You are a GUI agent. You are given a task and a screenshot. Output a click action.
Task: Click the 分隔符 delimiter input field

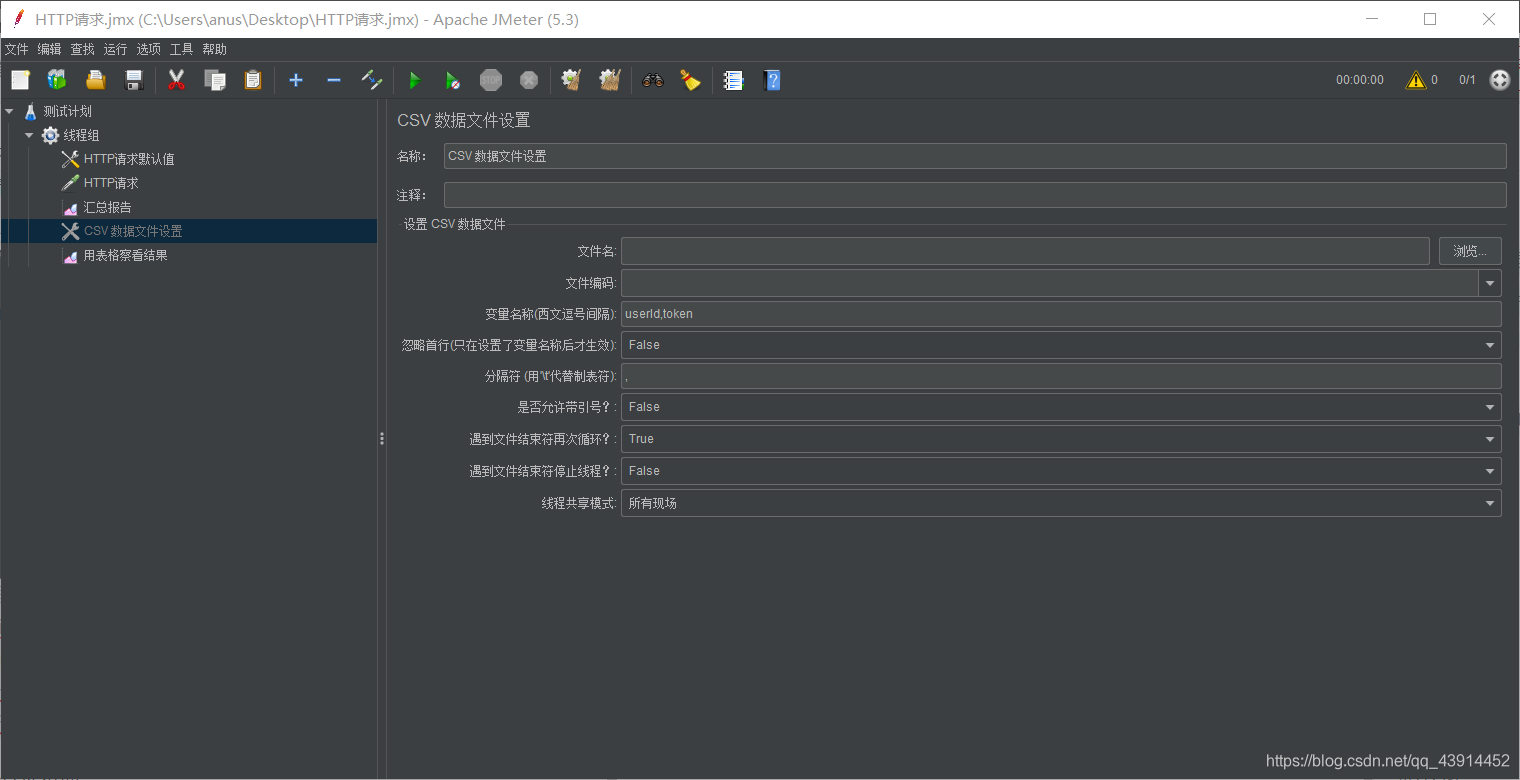coord(1061,376)
